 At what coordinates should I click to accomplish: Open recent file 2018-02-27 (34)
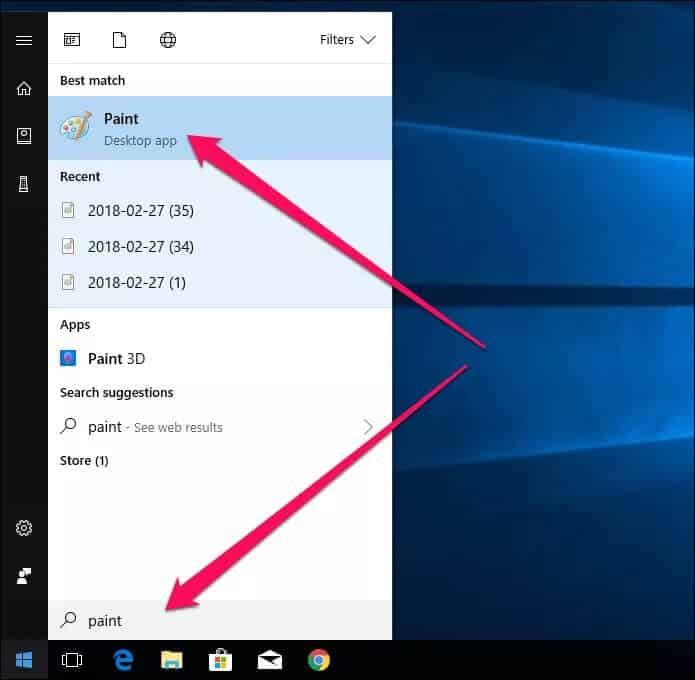[x=220, y=246]
